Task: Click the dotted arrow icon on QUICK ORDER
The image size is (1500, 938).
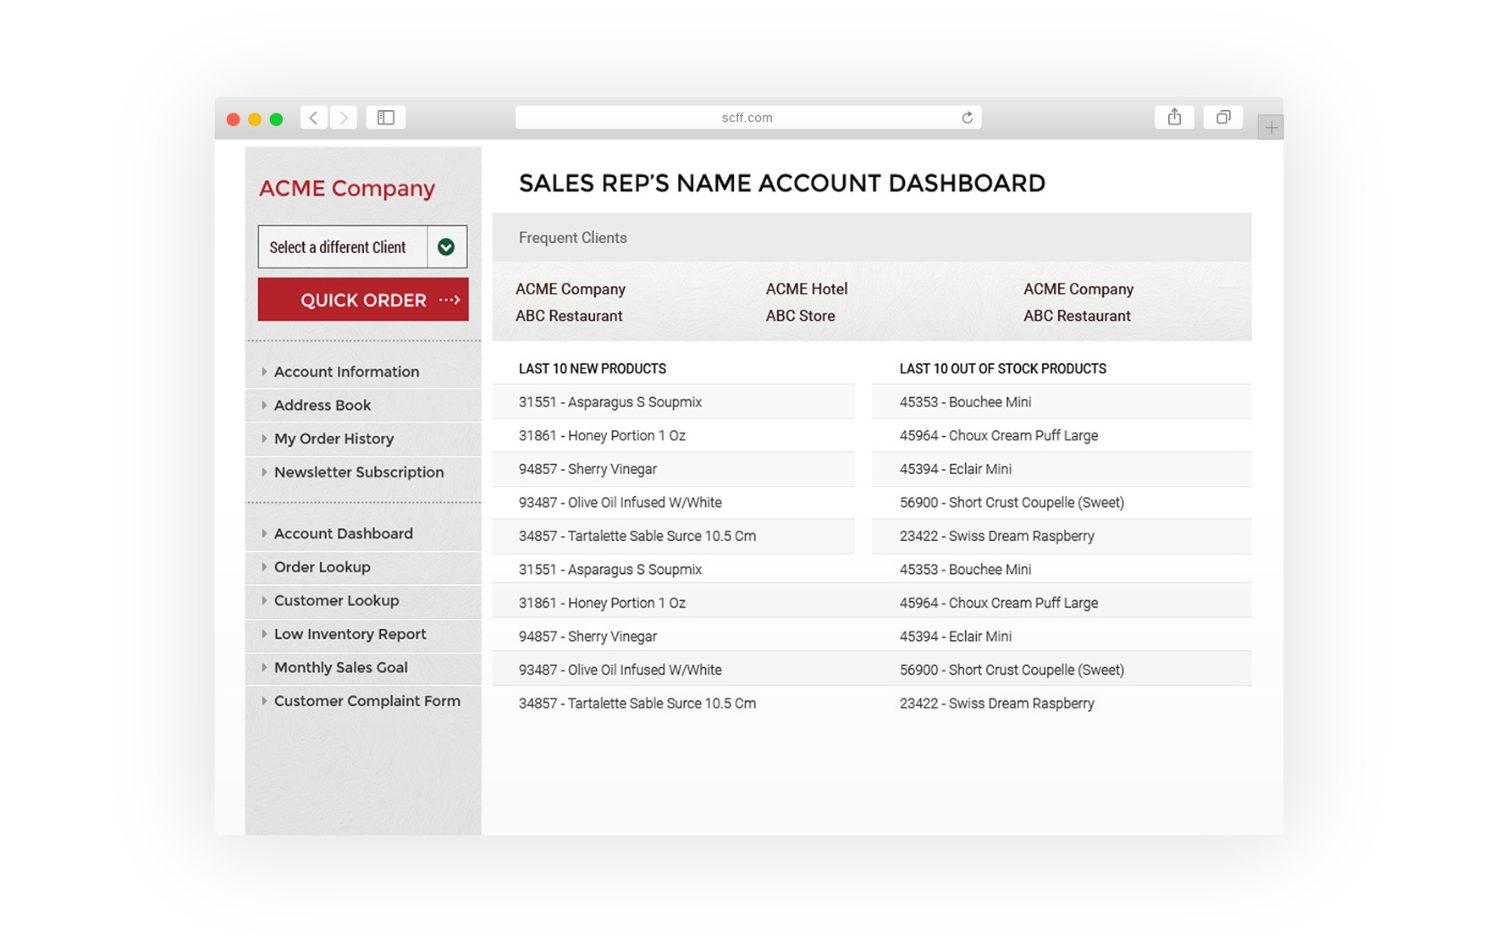Action: tap(449, 300)
